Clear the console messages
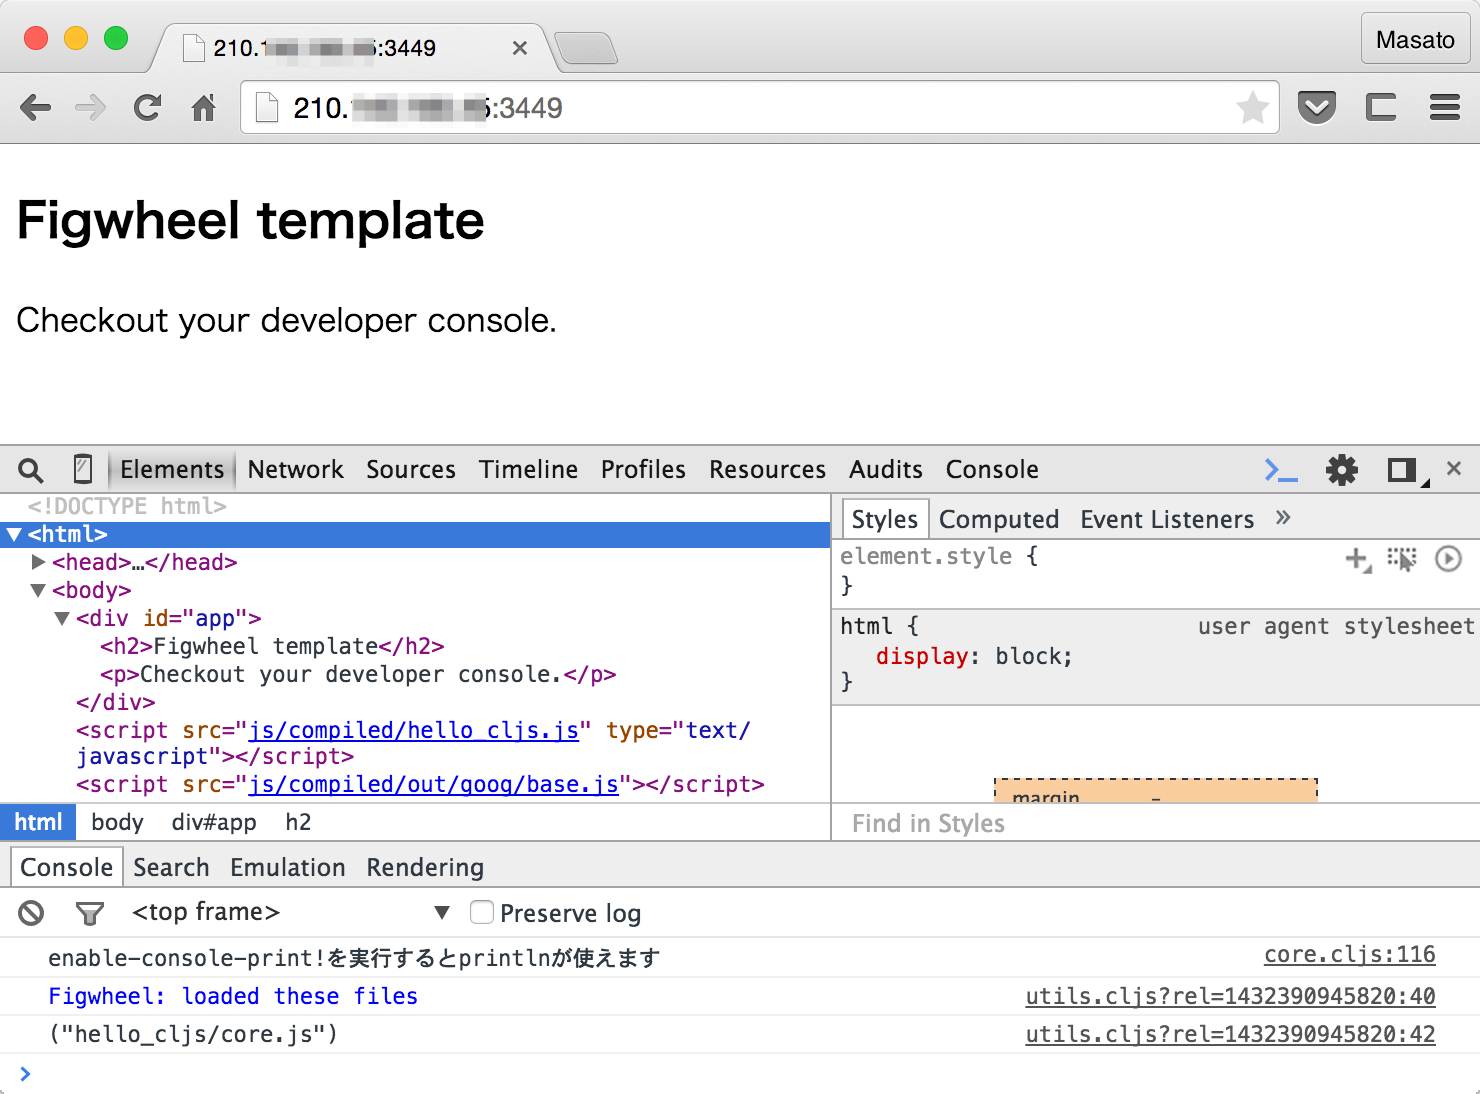 [x=31, y=913]
